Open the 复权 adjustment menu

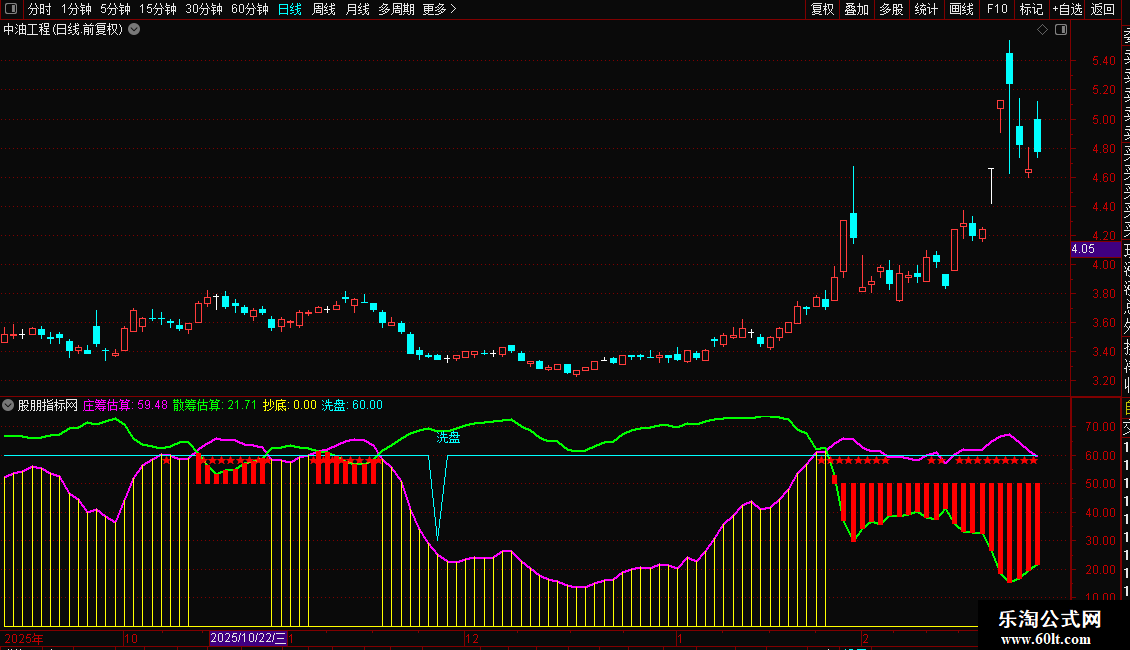pyautogui.click(x=822, y=10)
